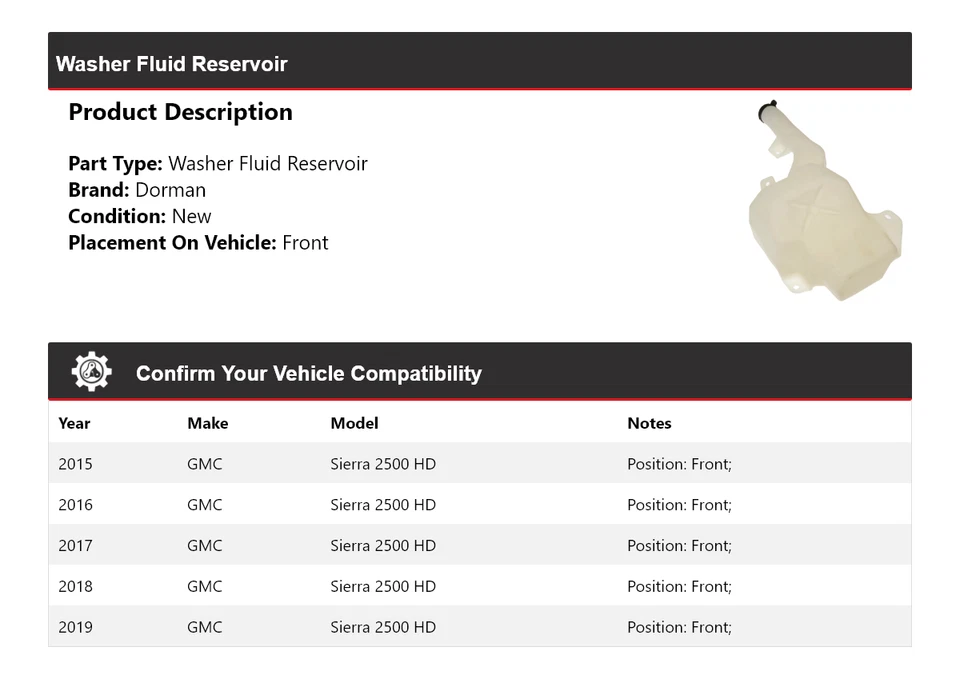Click the 'Product Description' heading
The width and height of the screenshot is (960, 679).
(181, 112)
